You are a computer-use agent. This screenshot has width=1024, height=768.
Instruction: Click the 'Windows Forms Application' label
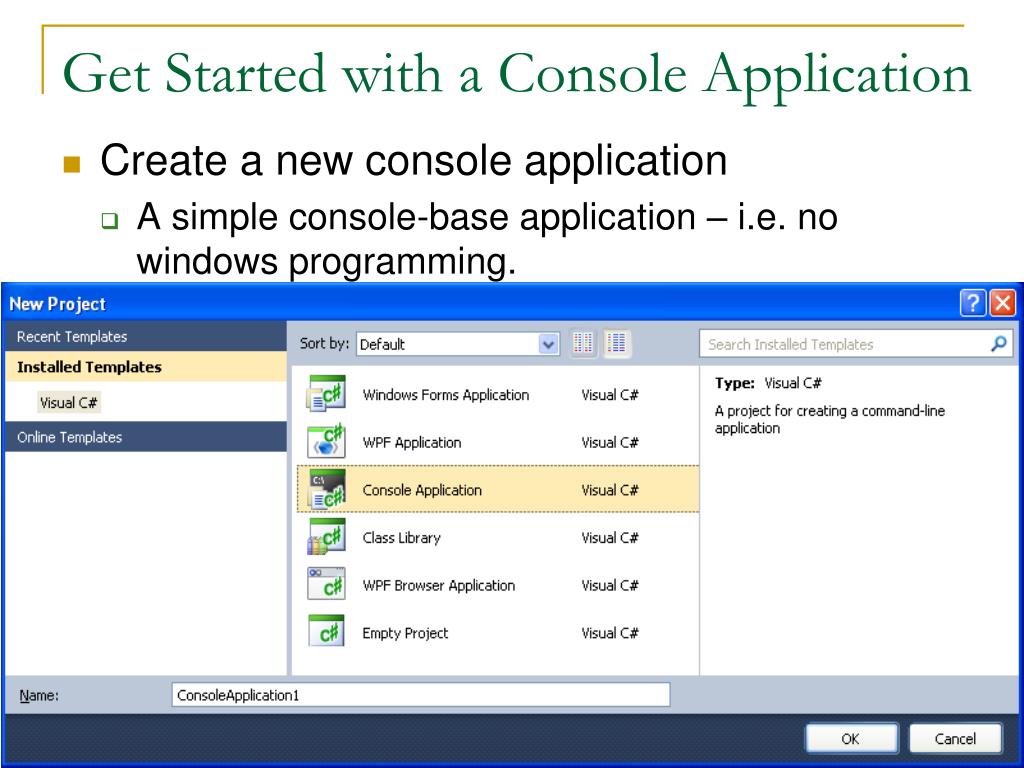[446, 394]
